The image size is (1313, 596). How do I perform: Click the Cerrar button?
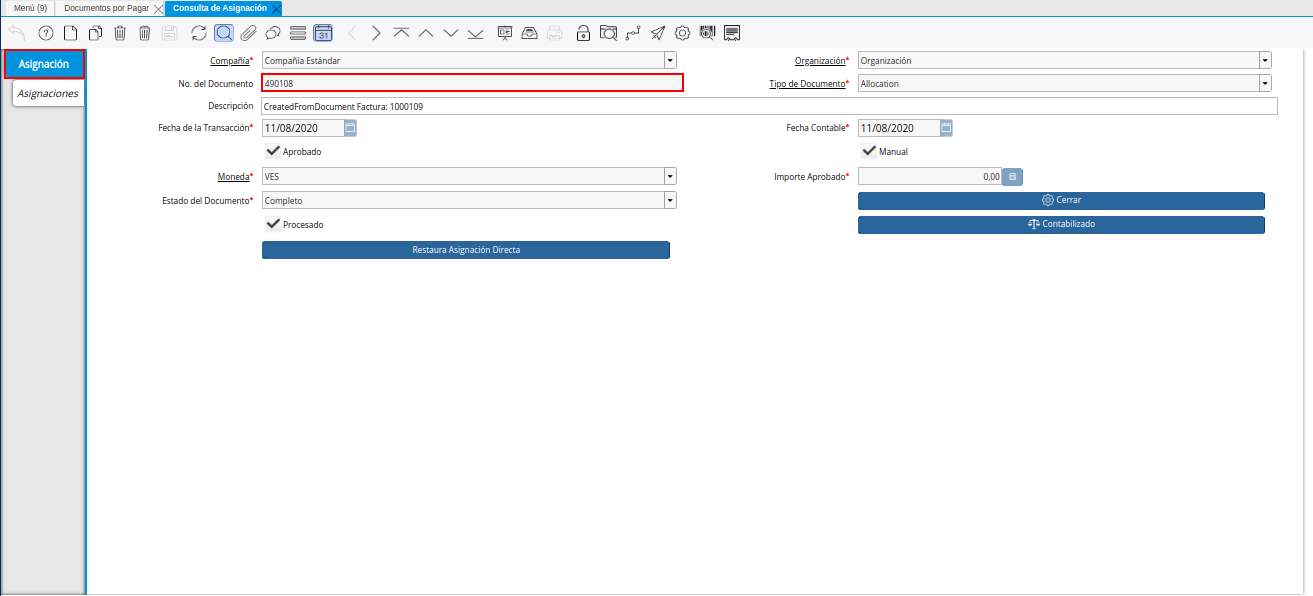point(1061,200)
